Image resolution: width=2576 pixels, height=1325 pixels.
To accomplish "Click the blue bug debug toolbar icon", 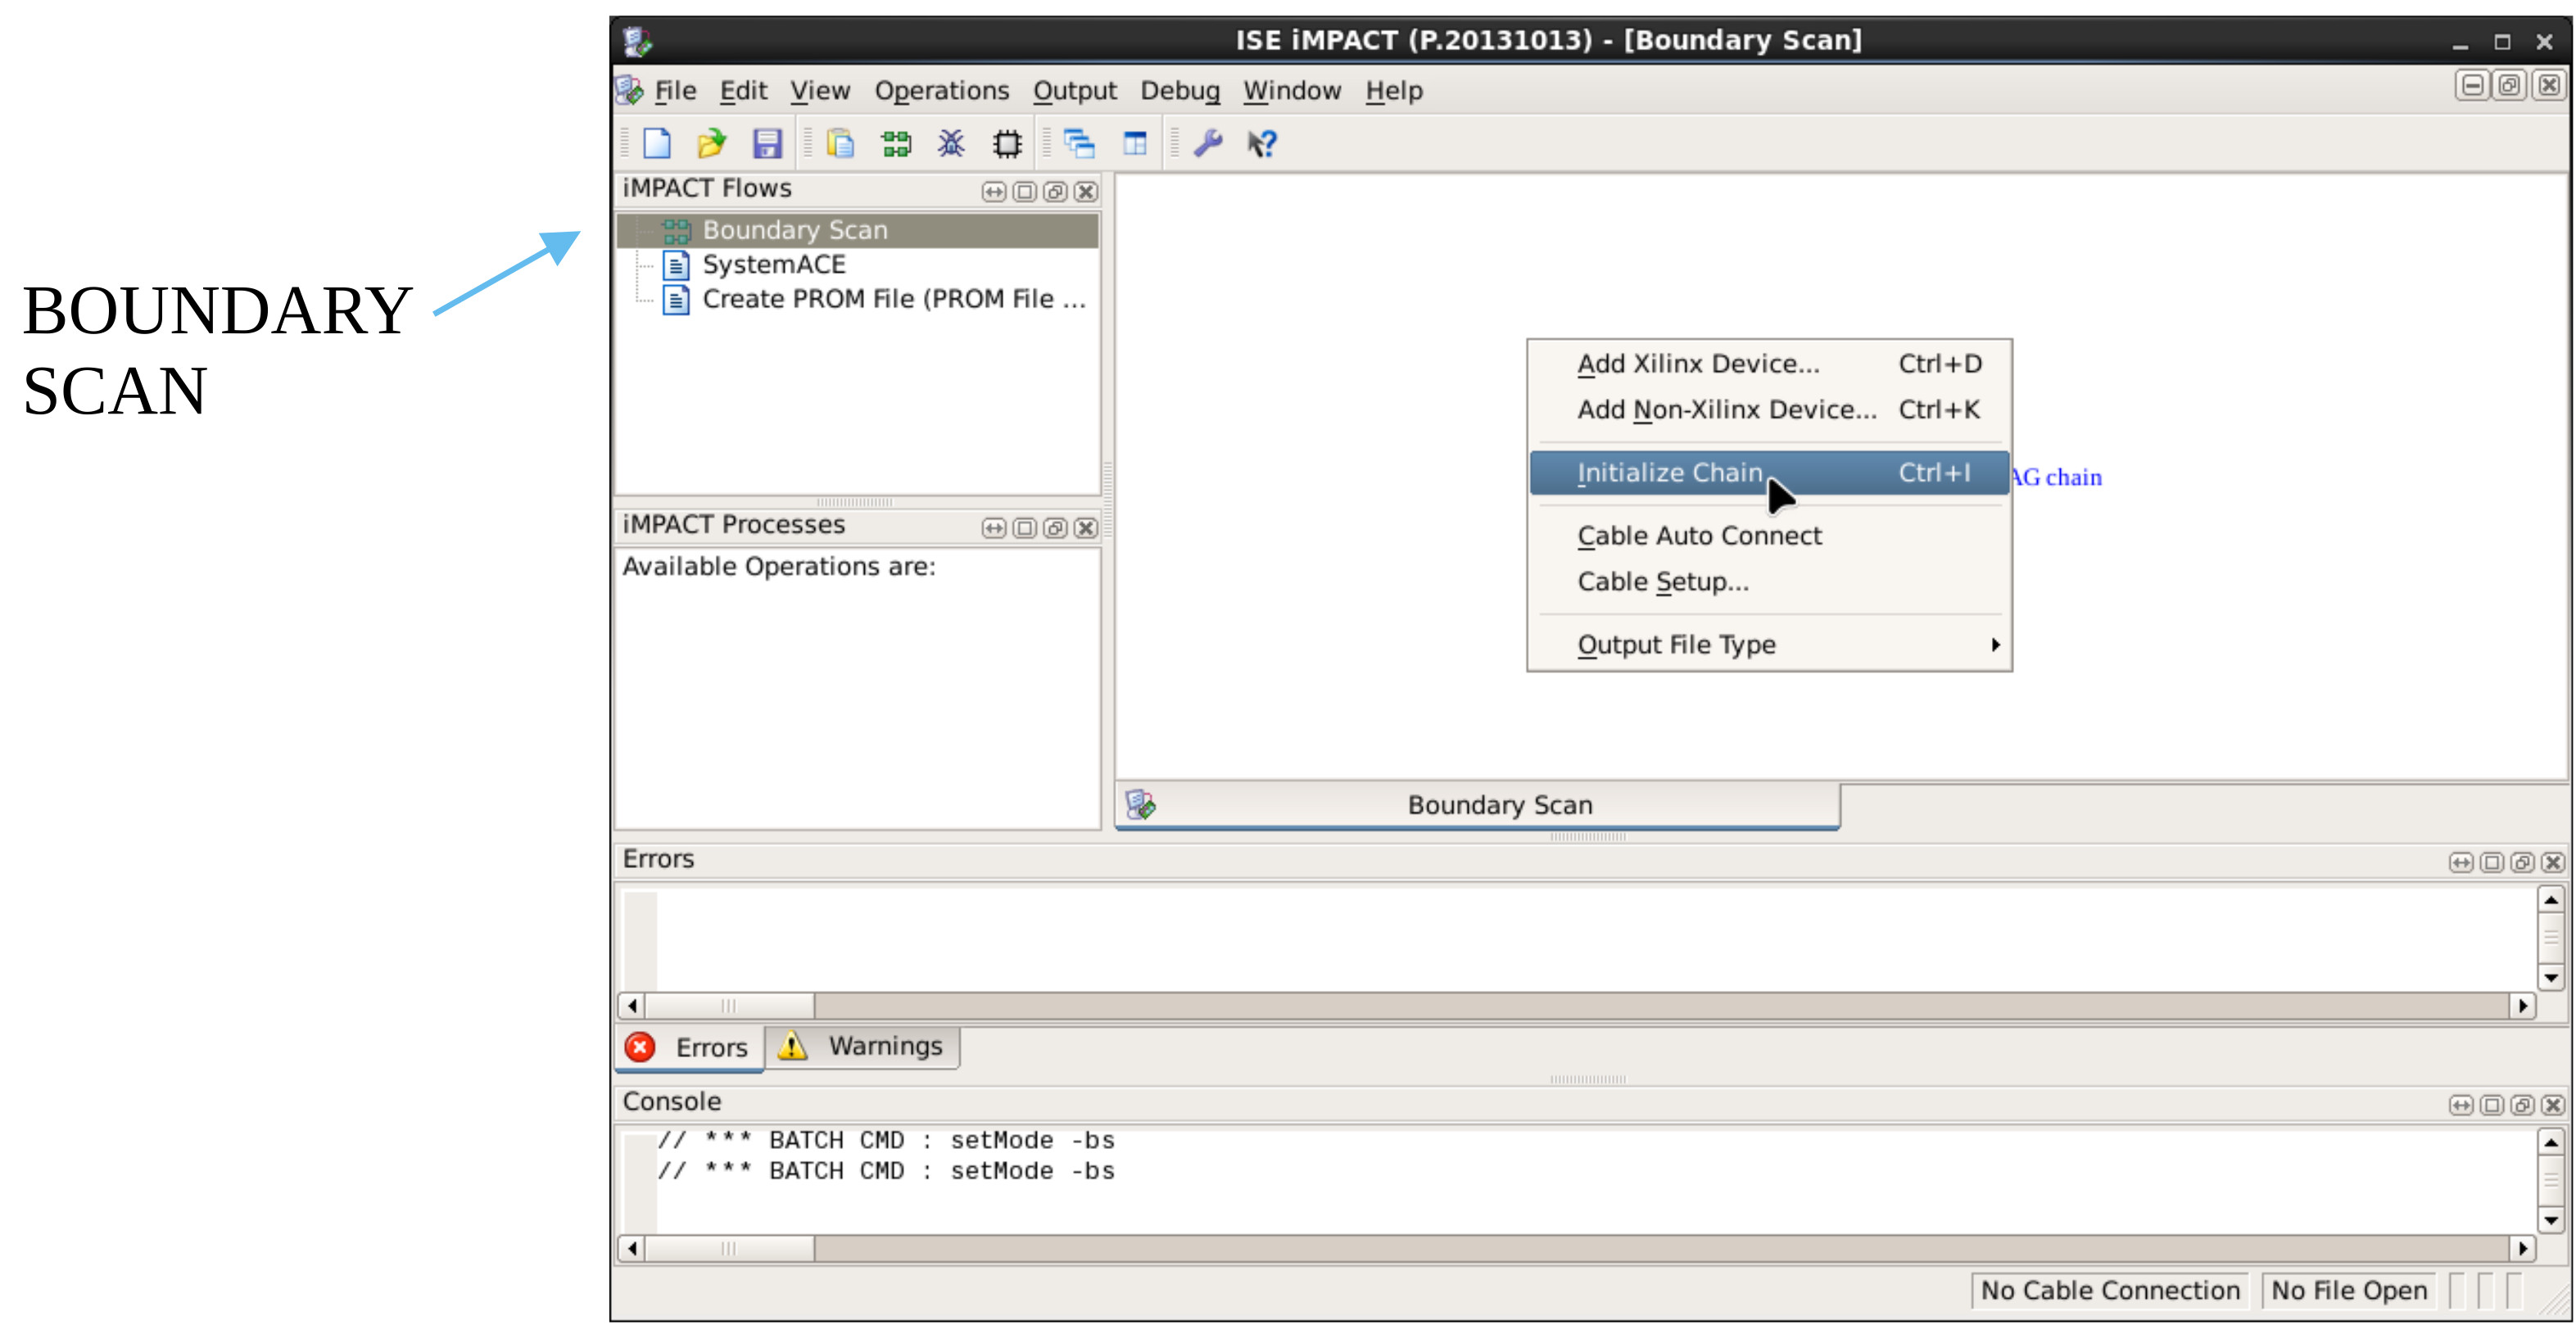I will (951, 144).
